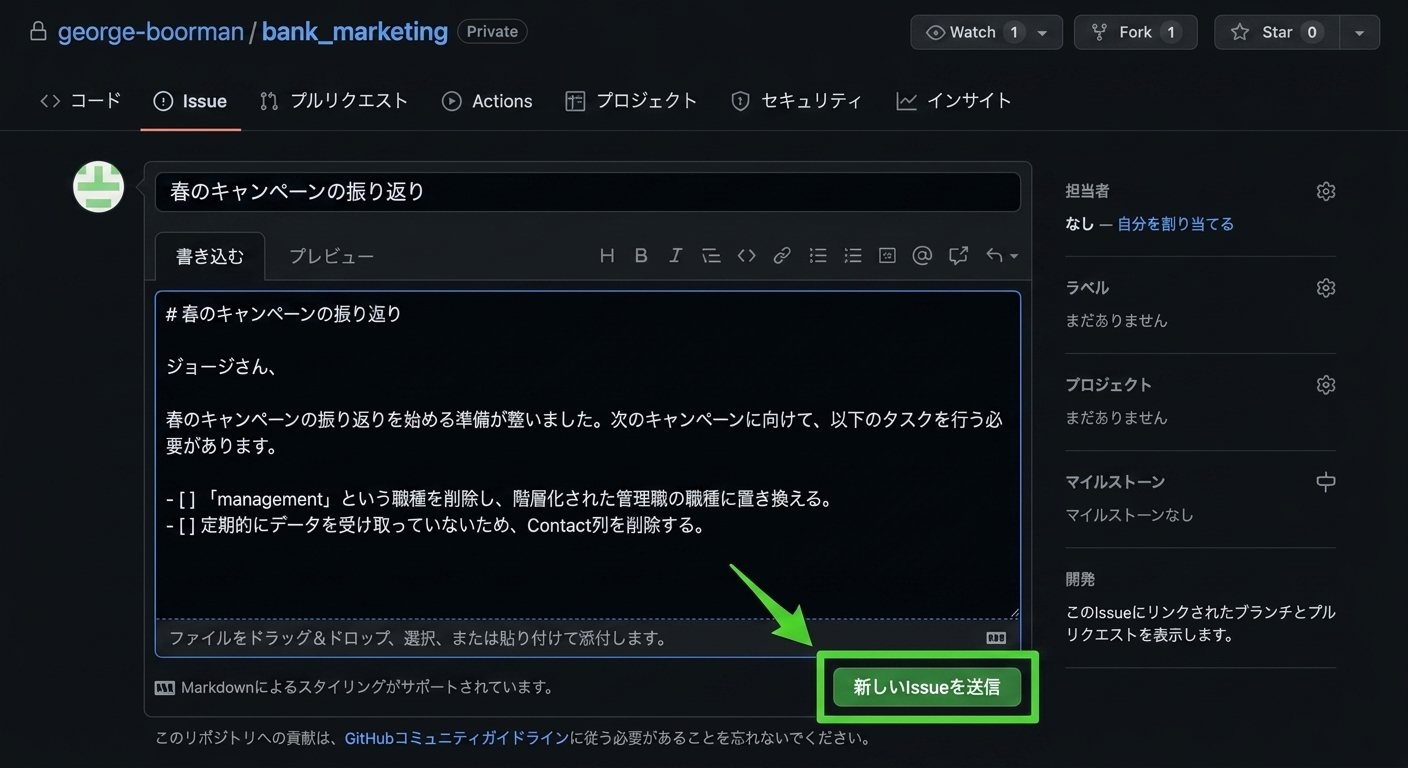
Task: Open the 担当者 settings gear
Action: (1326, 191)
